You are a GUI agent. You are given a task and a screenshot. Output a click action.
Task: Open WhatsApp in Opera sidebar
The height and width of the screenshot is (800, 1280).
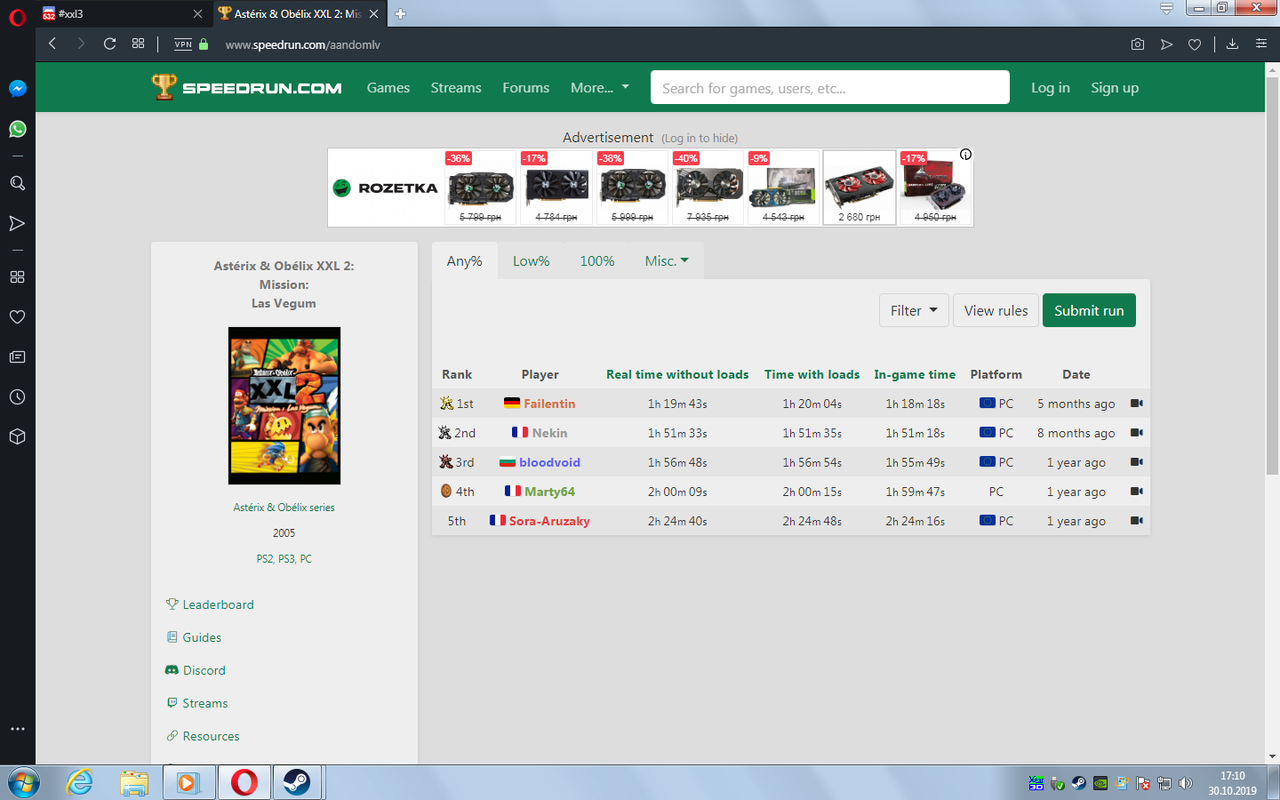tap(17, 129)
